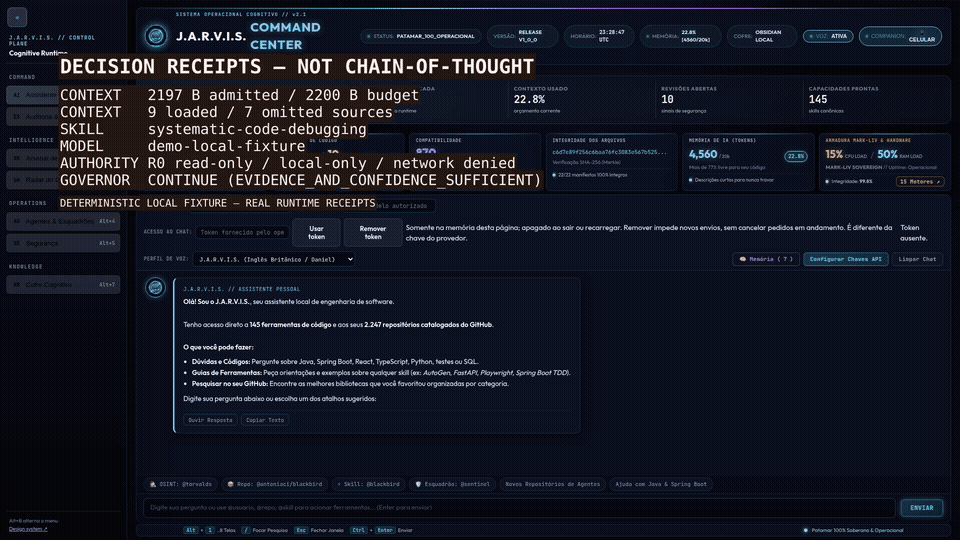Open the 15 Motores button

tap(920, 181)
